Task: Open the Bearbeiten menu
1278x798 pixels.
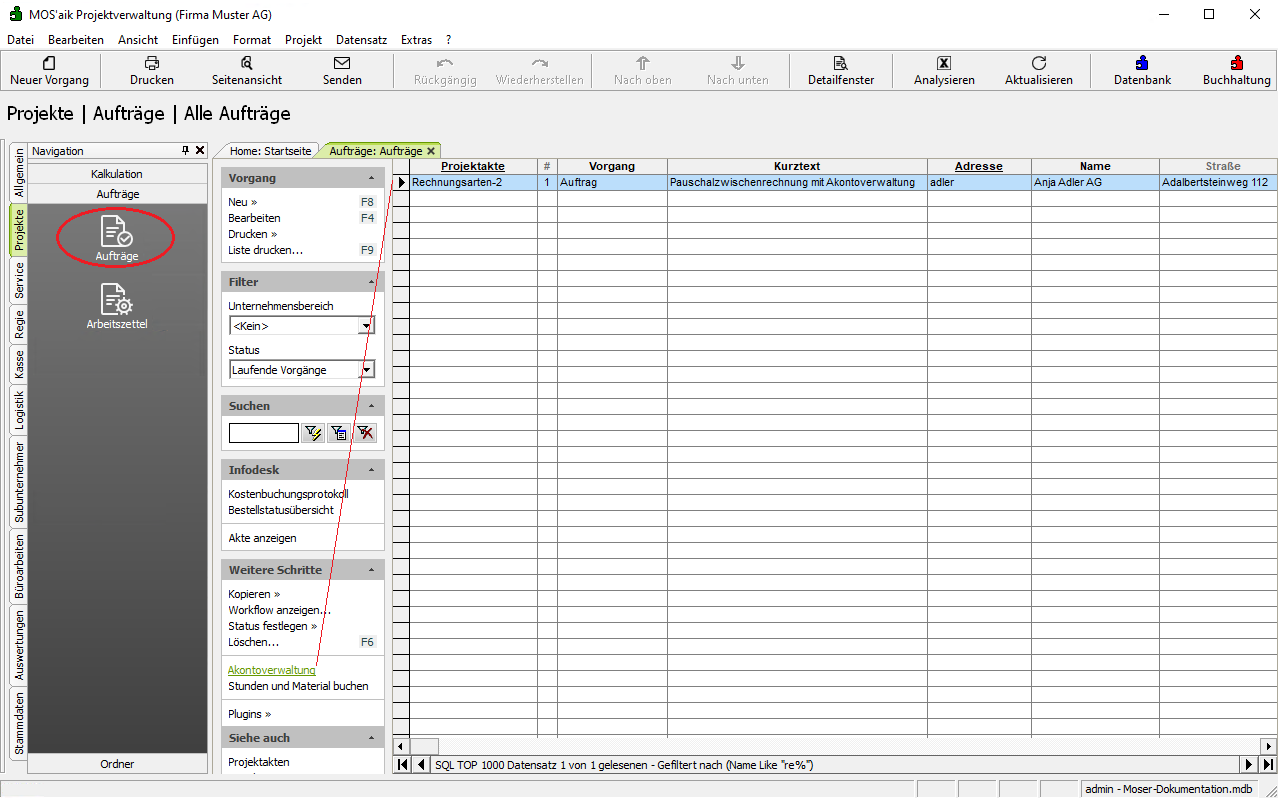Action: click(76, 40)
